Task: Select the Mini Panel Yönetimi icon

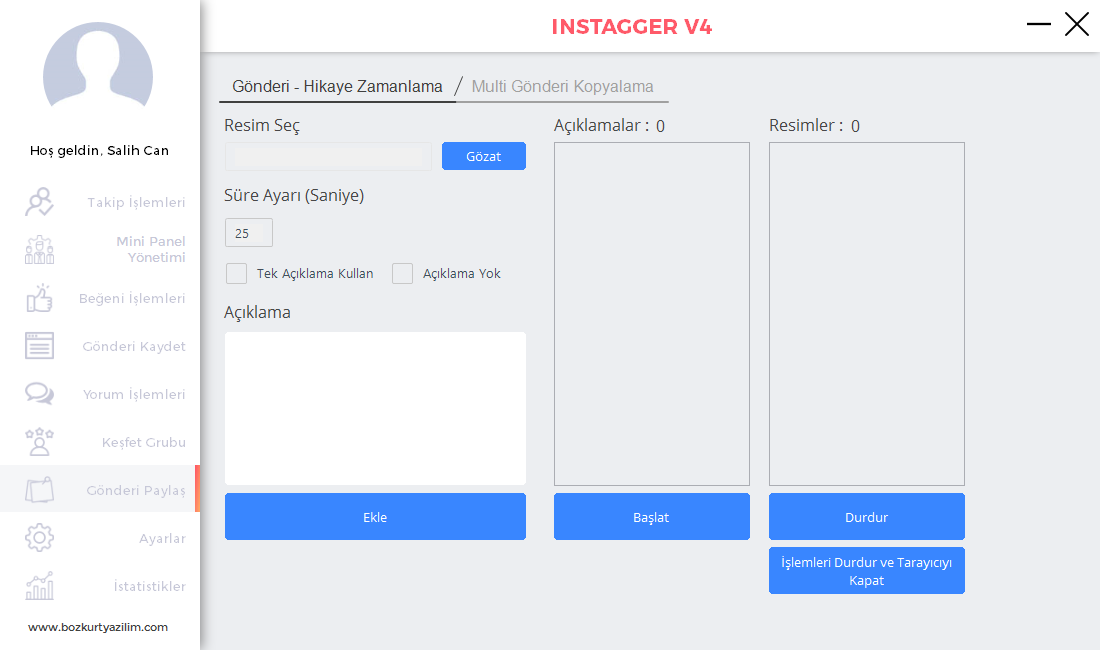Action: (39, 250)
